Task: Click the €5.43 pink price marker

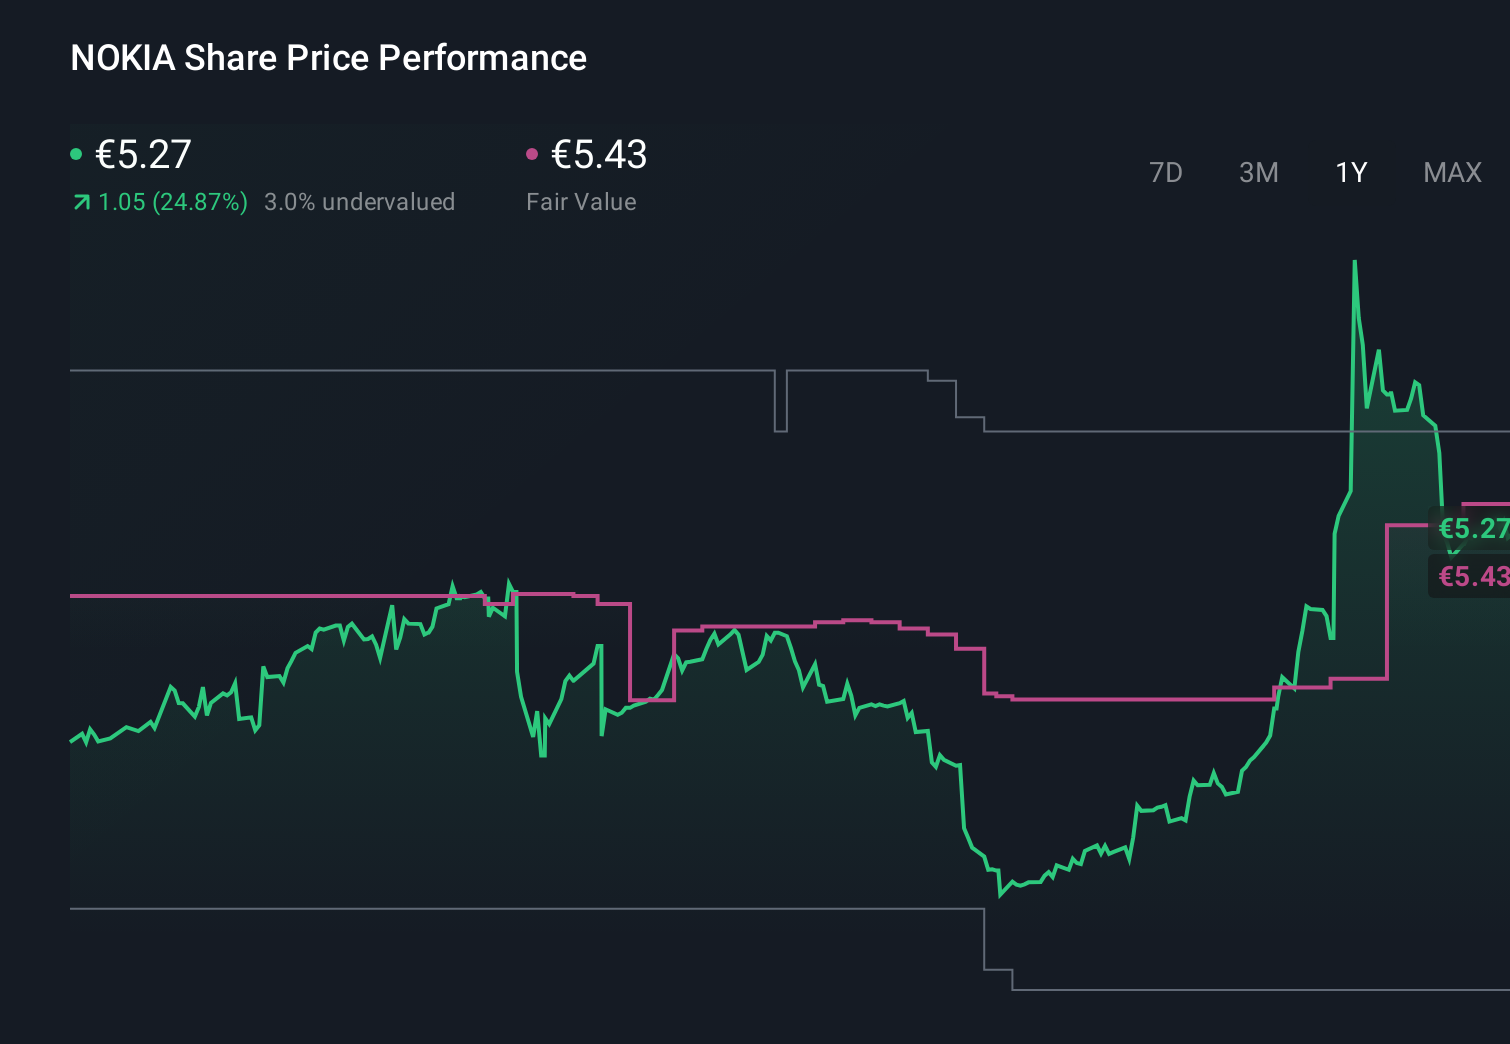Action: 1473,576
